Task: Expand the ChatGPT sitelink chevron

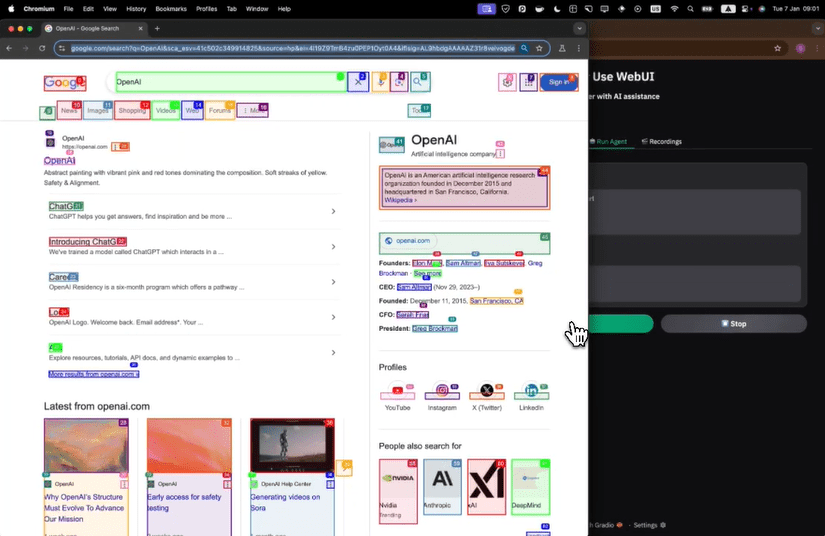Action: point(333,211)
